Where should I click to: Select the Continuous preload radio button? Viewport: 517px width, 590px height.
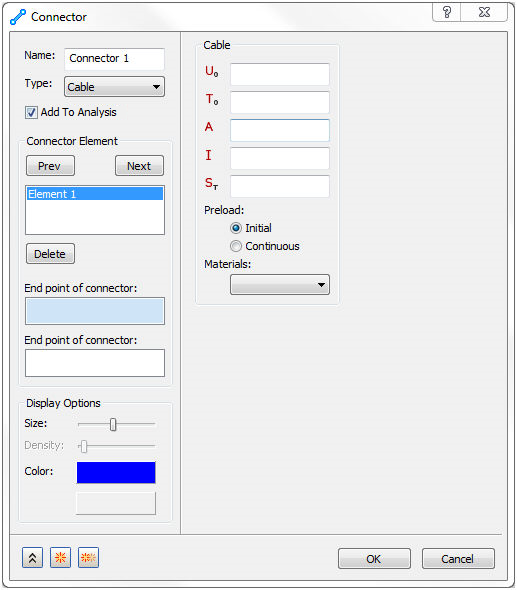[x=236, y=246]
